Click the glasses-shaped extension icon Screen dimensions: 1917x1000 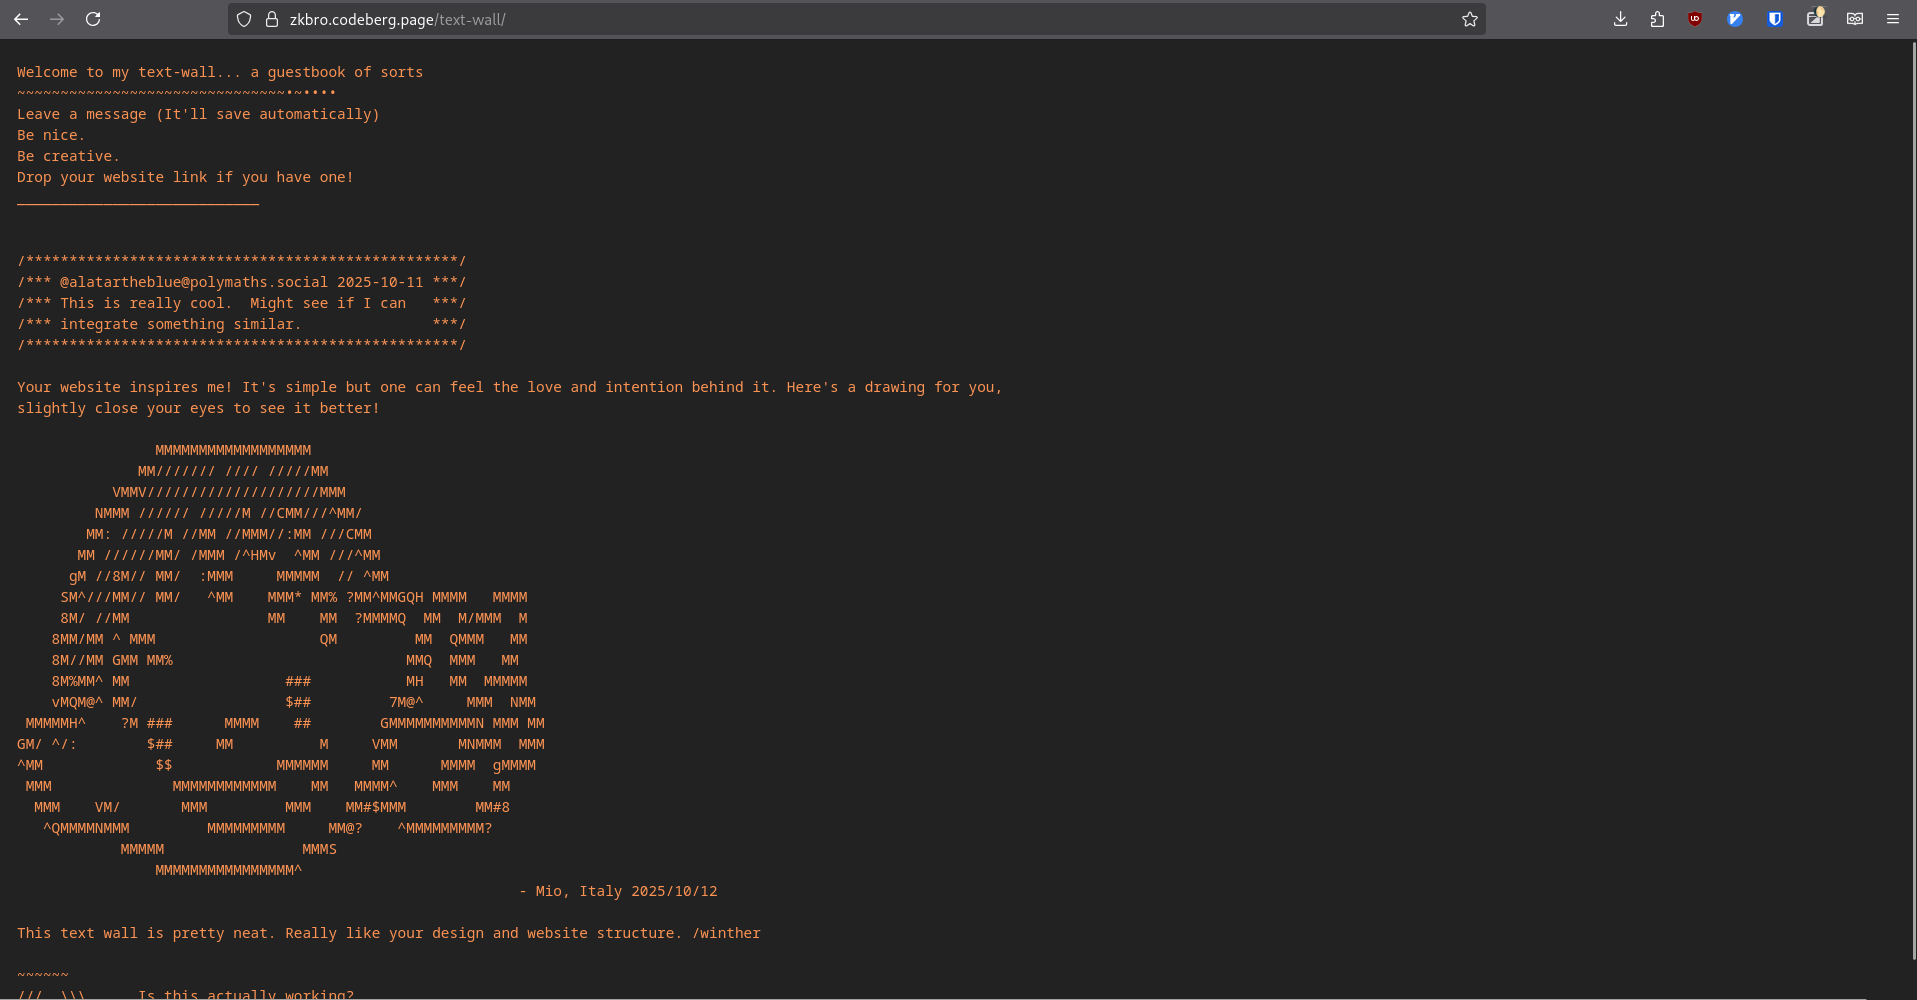click(x=1854, y=19)
